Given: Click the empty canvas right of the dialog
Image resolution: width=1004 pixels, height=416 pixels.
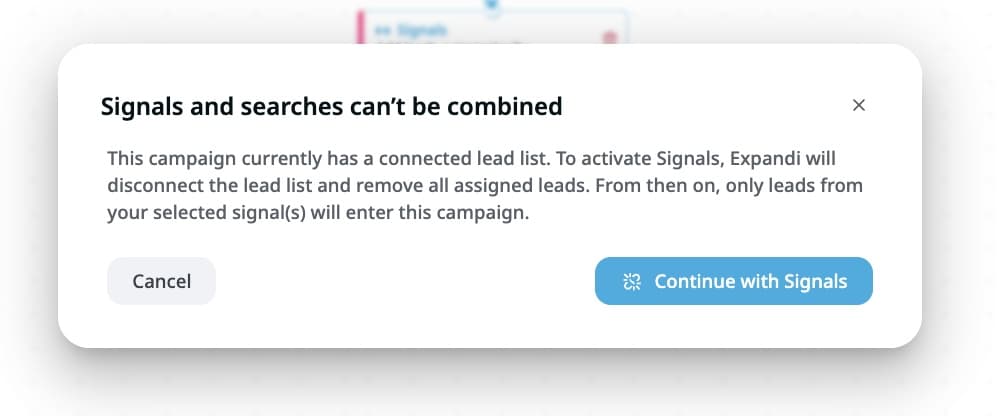Looking at the screenshot, I should click(963, 200).
